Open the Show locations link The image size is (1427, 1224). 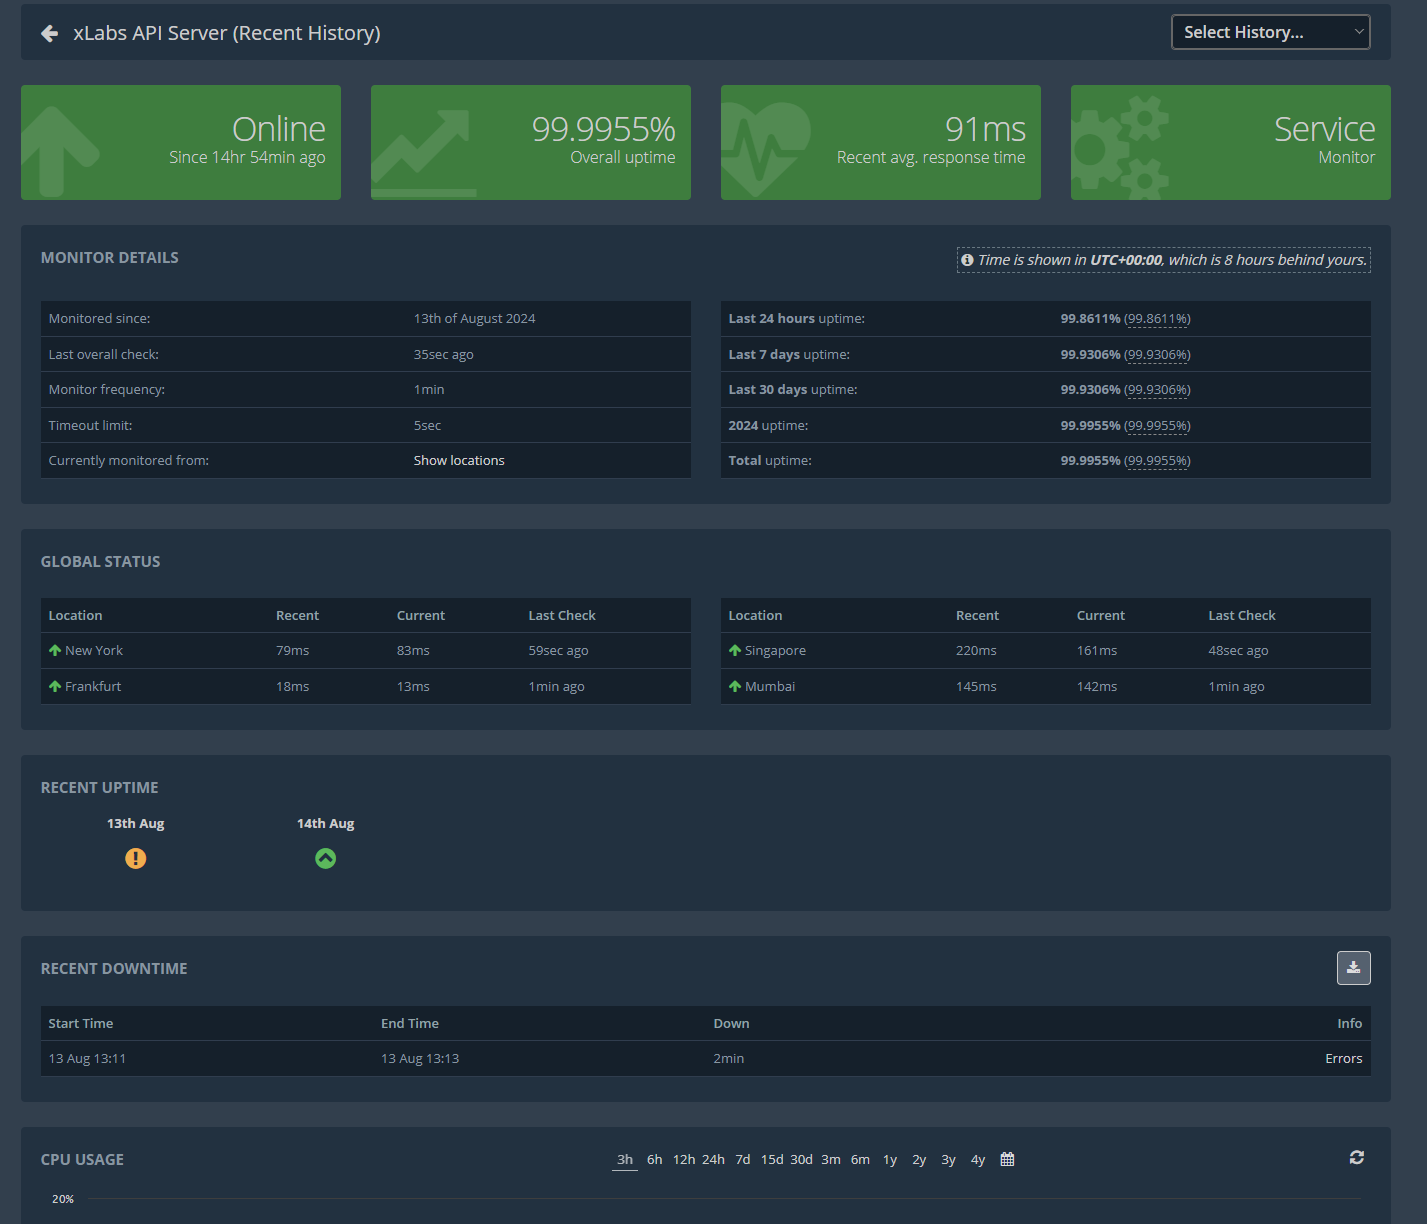(459, 461)
